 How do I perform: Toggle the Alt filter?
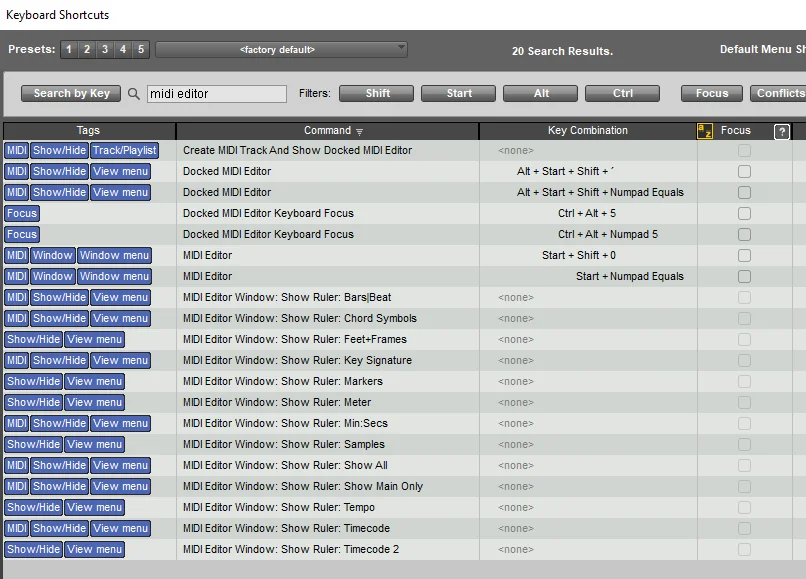pos(540,94)
